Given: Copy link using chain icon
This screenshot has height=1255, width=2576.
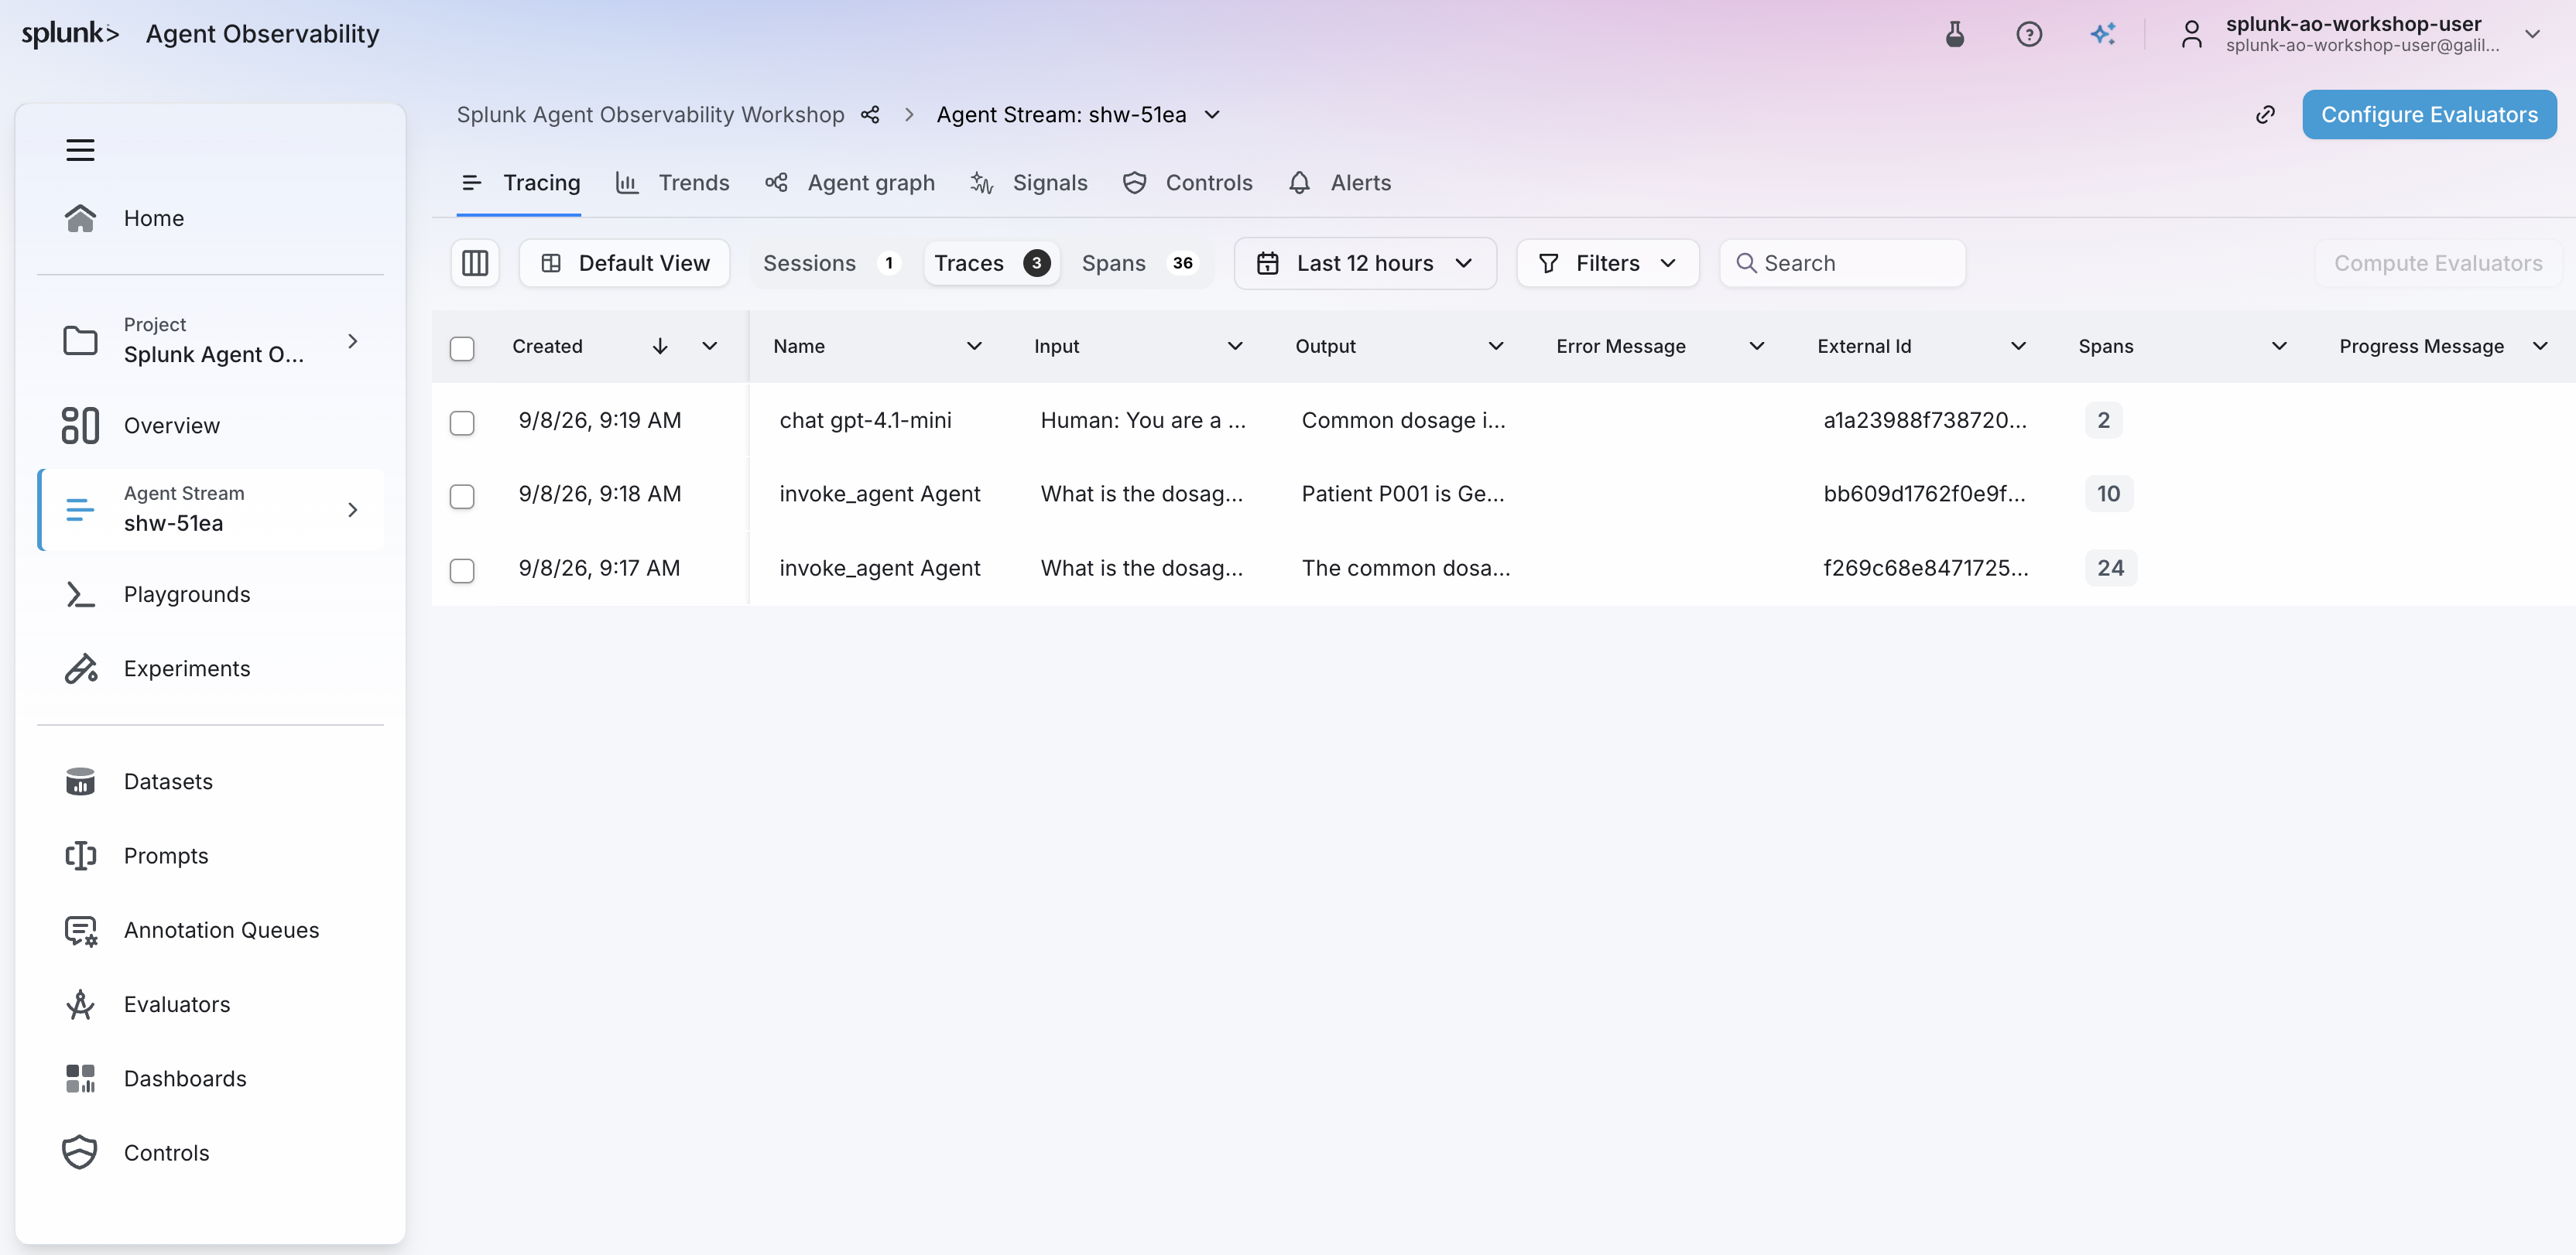Looking at the screenshot, I should pyautogui.click(x=2264, y=115).
